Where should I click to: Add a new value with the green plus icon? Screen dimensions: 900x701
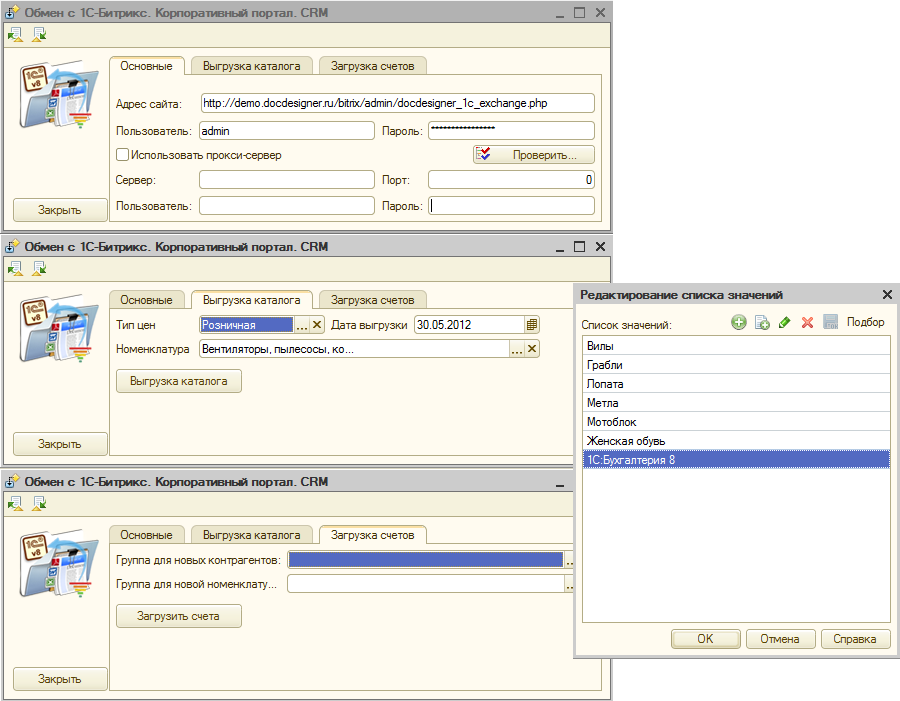pyautogui.click(x=739, y=323)
